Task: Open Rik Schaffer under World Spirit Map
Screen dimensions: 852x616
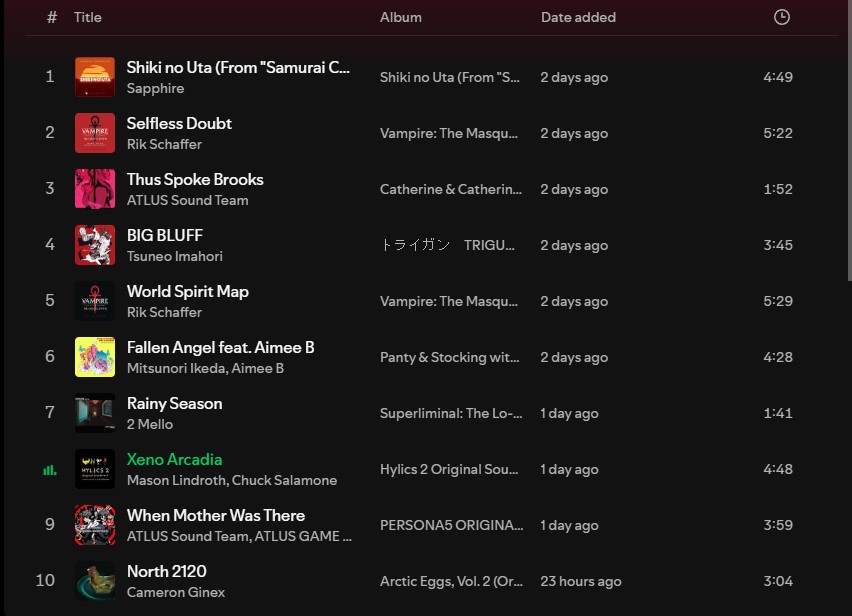Action: (x=164, y=312)
